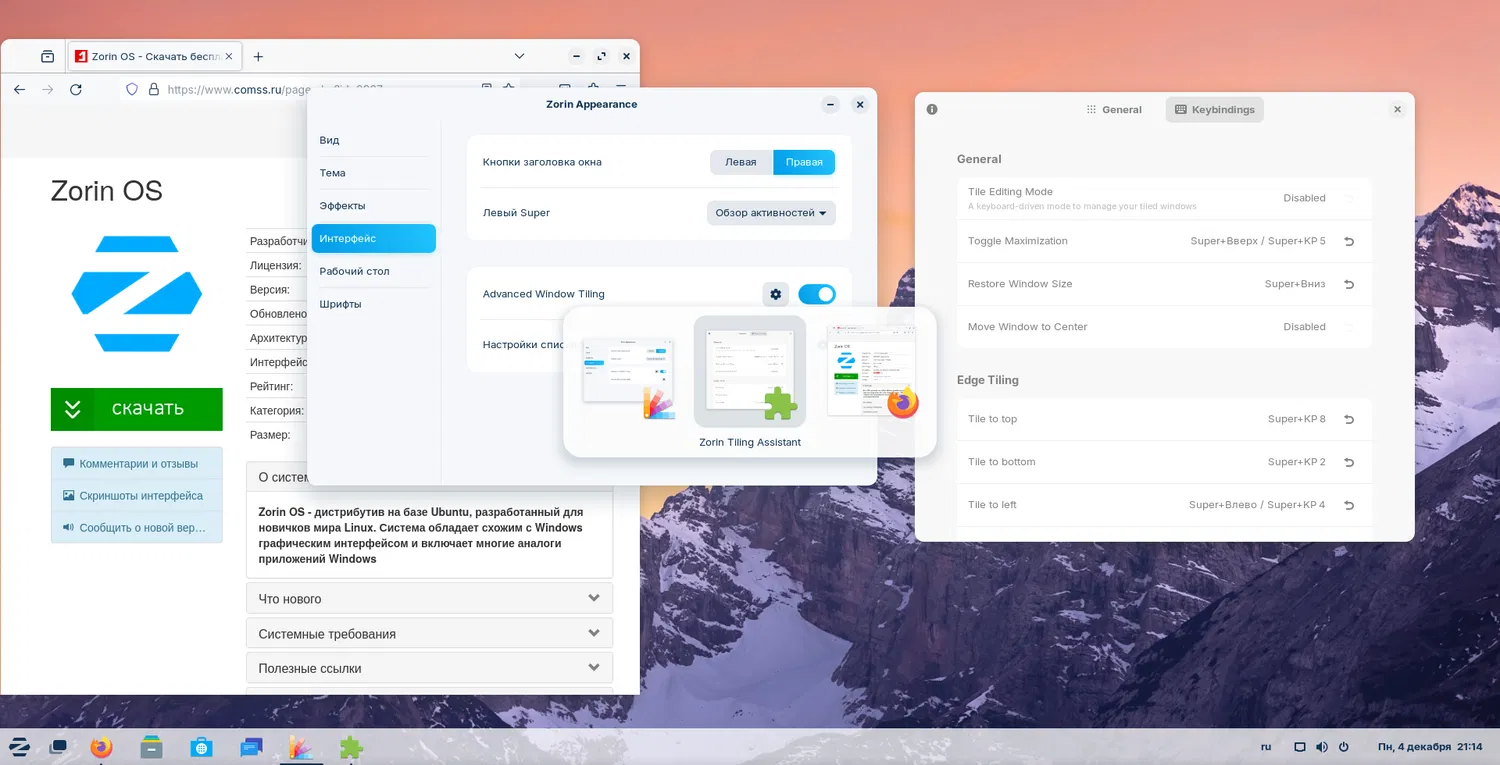Open the 'Обзор активностей' Left Super dropdown
The image size is (1500, 765).
[x=771, y=213]
